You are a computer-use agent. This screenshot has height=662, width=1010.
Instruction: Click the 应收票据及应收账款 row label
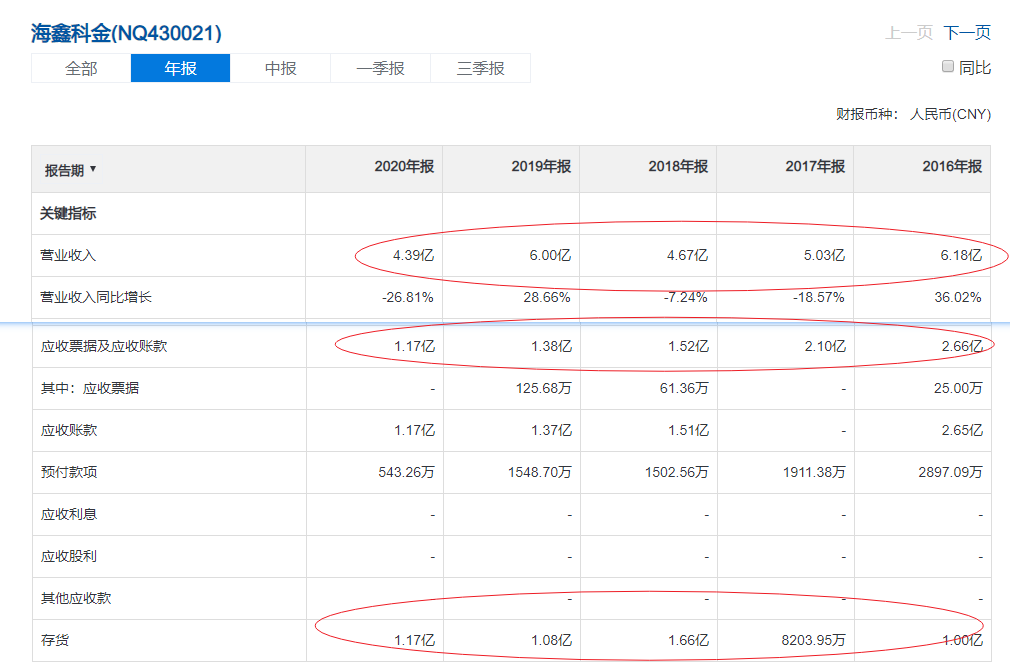coord(104,346)
